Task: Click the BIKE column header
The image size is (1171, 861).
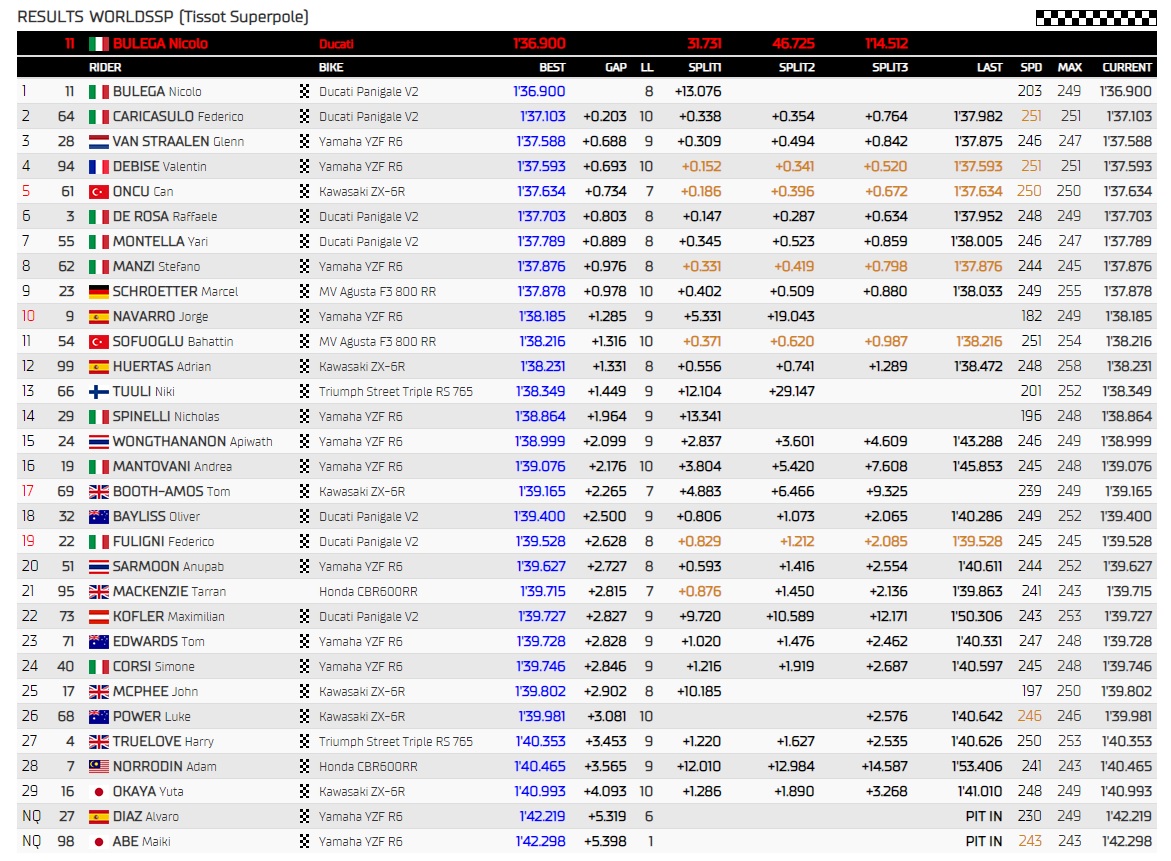Action: [x=331, y=67]
